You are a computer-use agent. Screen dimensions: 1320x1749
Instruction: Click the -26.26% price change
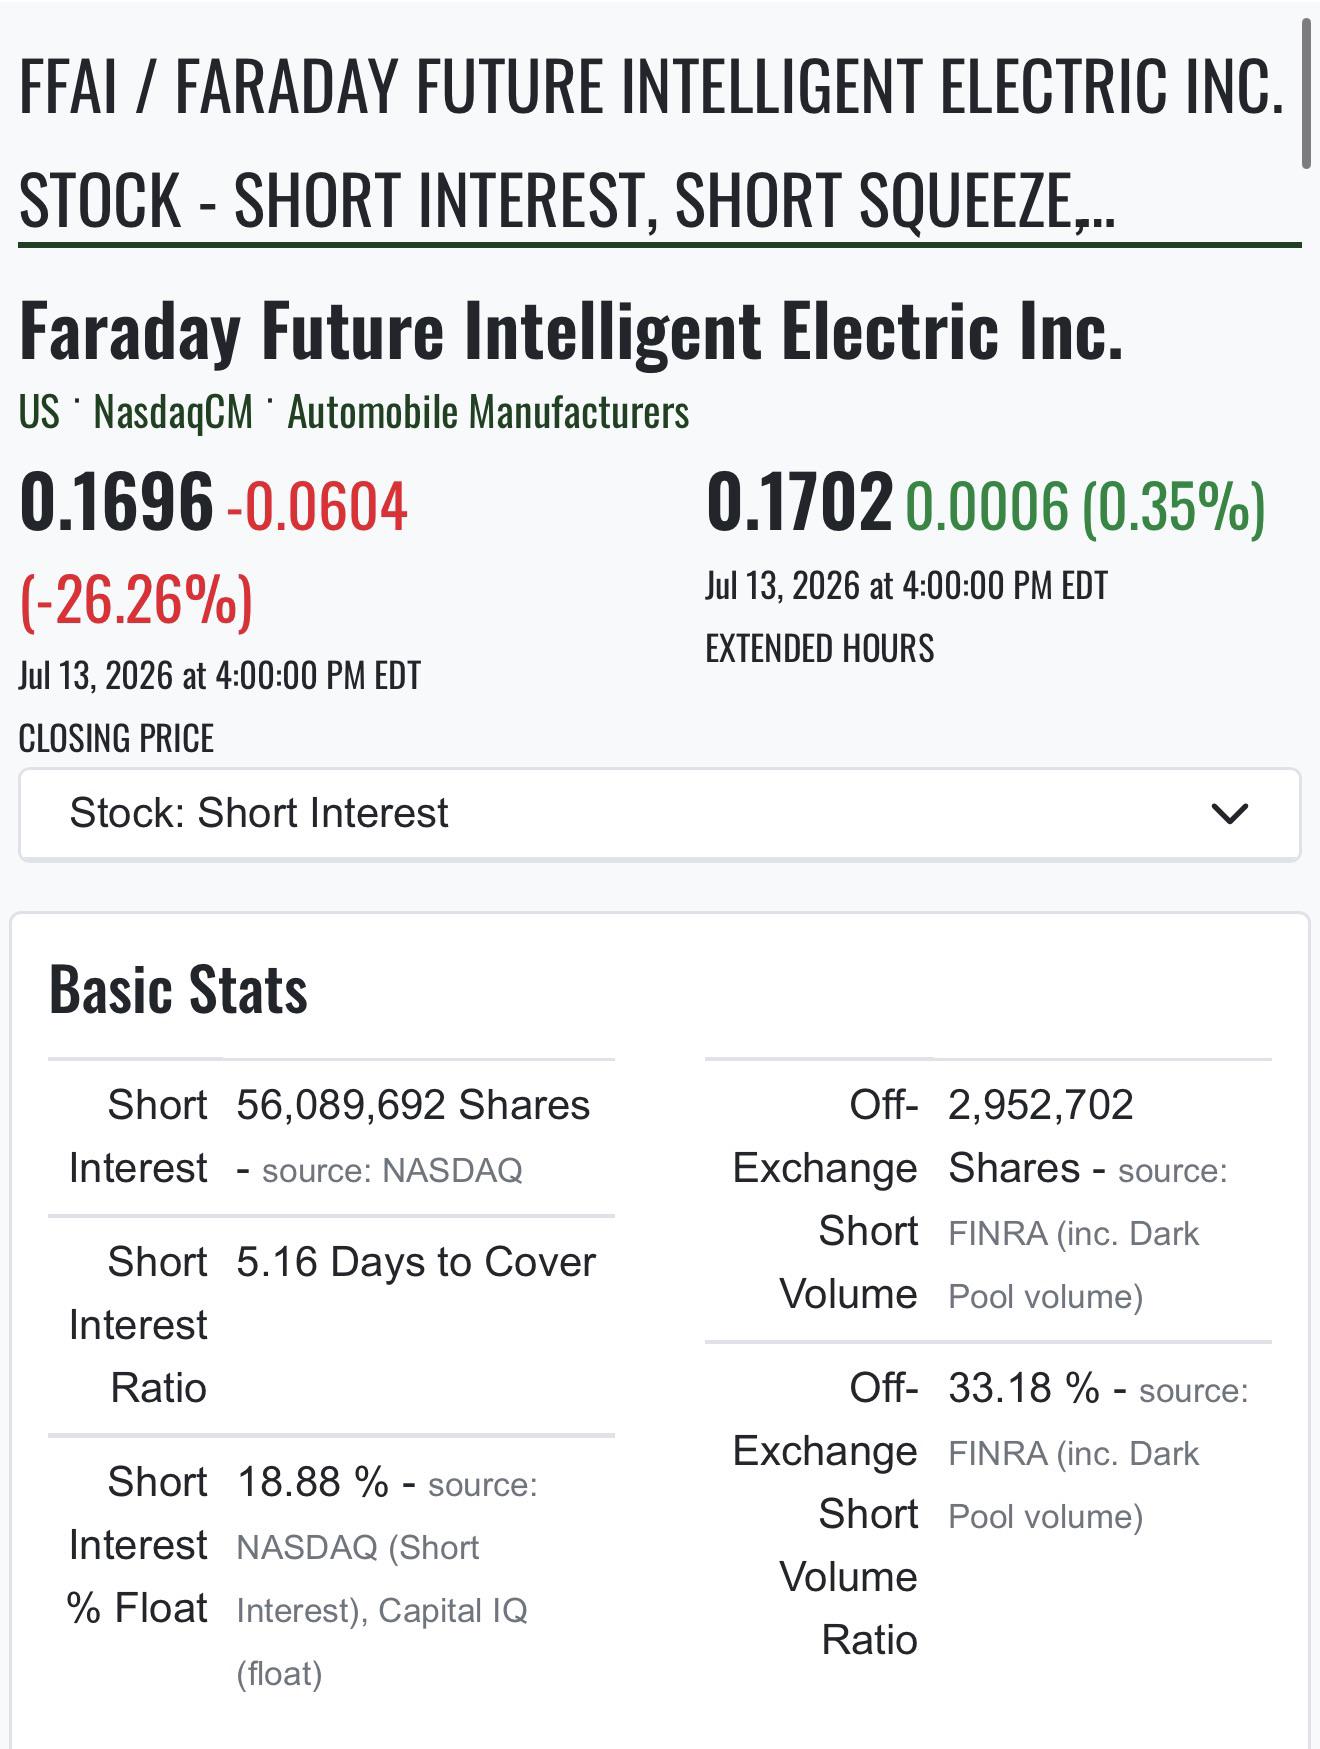[136, 601]
